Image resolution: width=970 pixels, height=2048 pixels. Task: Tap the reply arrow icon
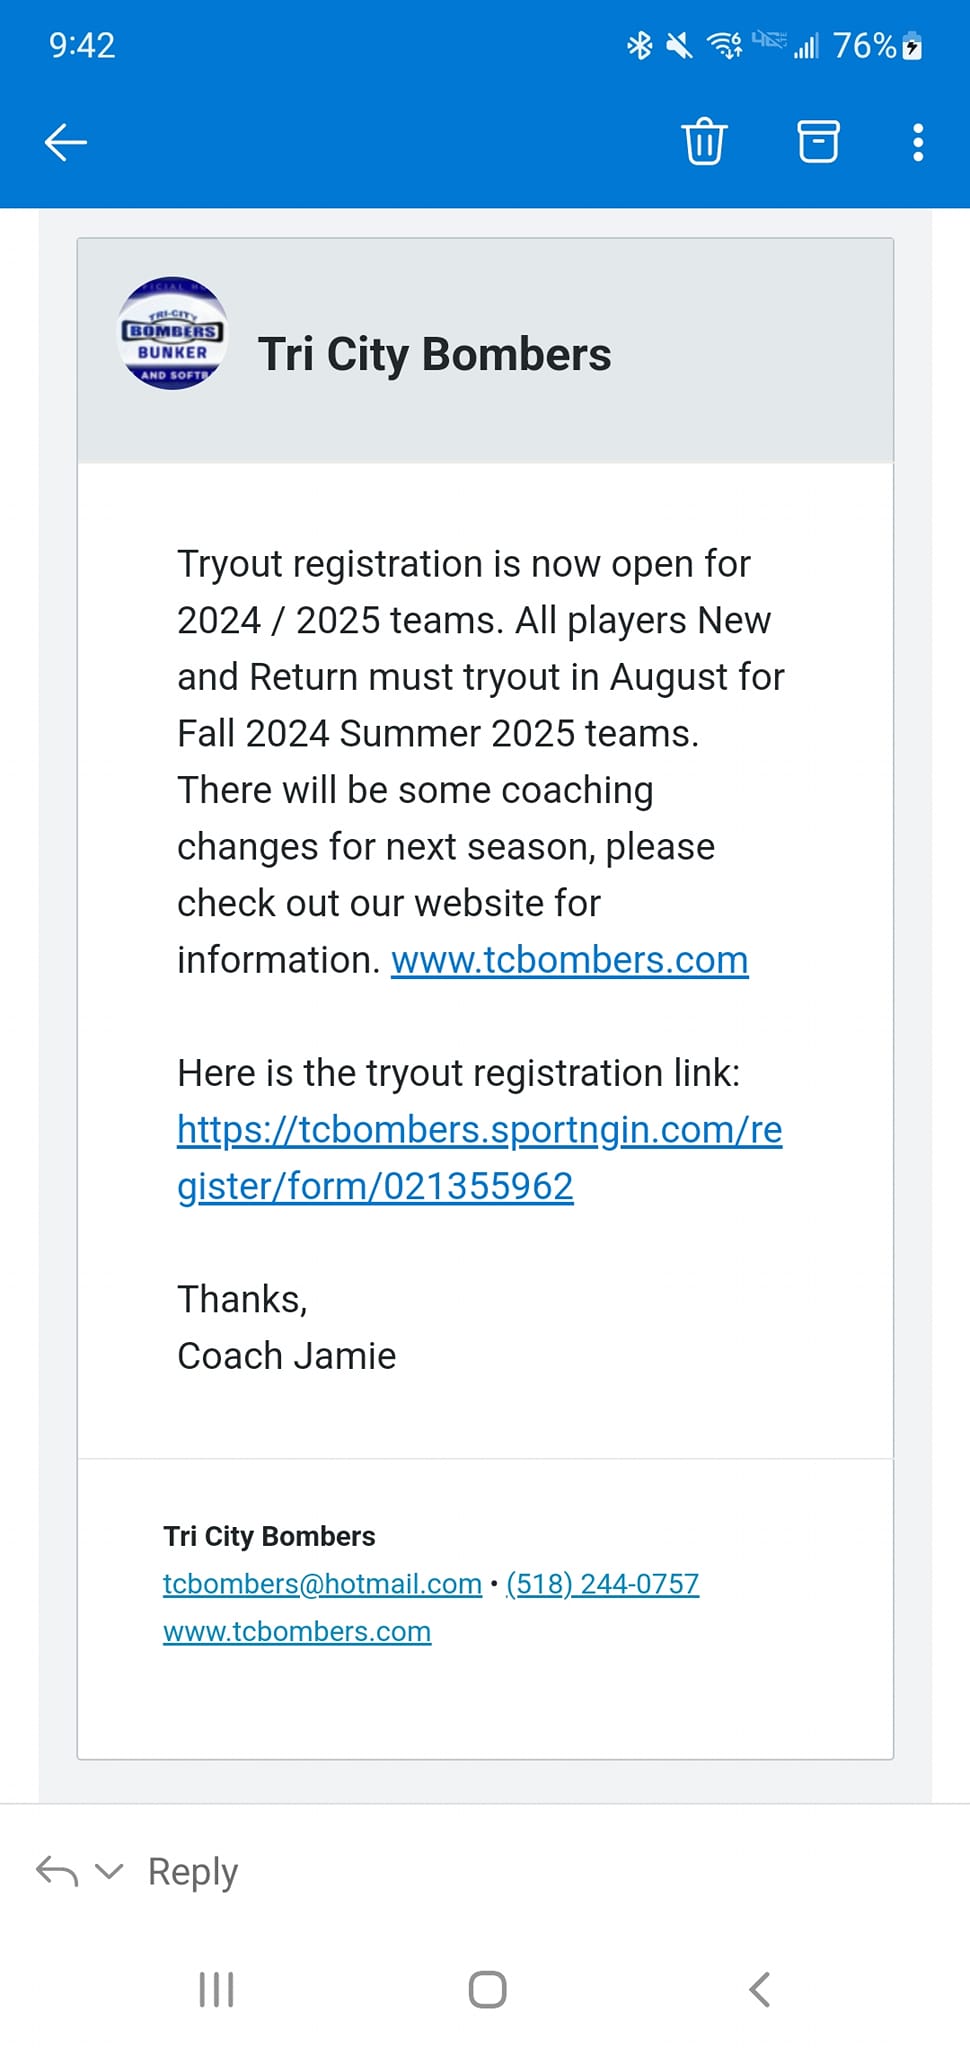point(57,1870)
